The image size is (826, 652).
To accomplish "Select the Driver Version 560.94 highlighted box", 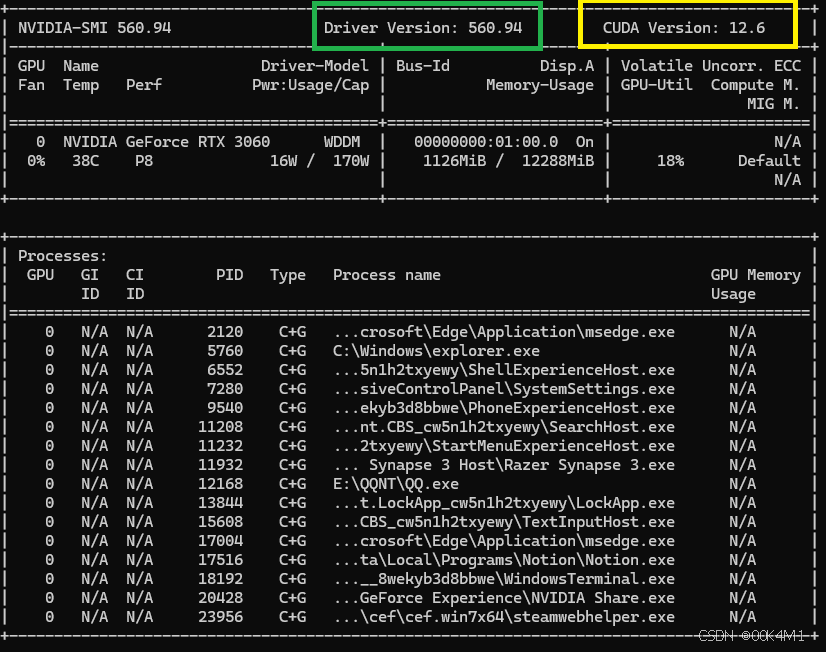I will [x=427, y=27].
